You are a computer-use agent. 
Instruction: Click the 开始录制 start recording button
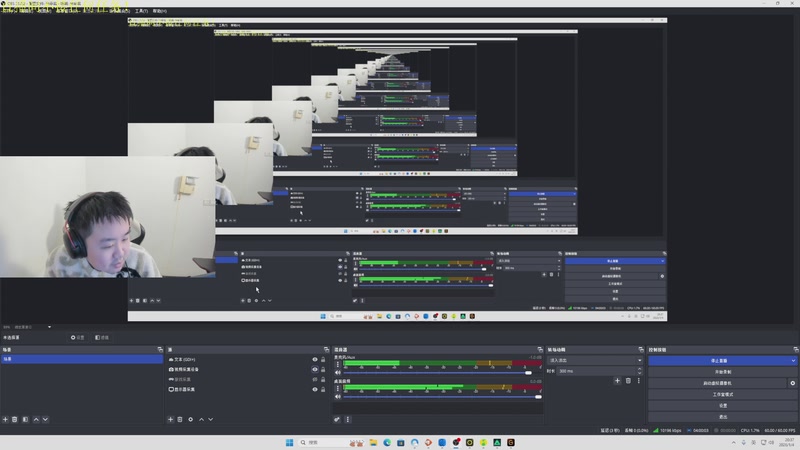(723, 372)
